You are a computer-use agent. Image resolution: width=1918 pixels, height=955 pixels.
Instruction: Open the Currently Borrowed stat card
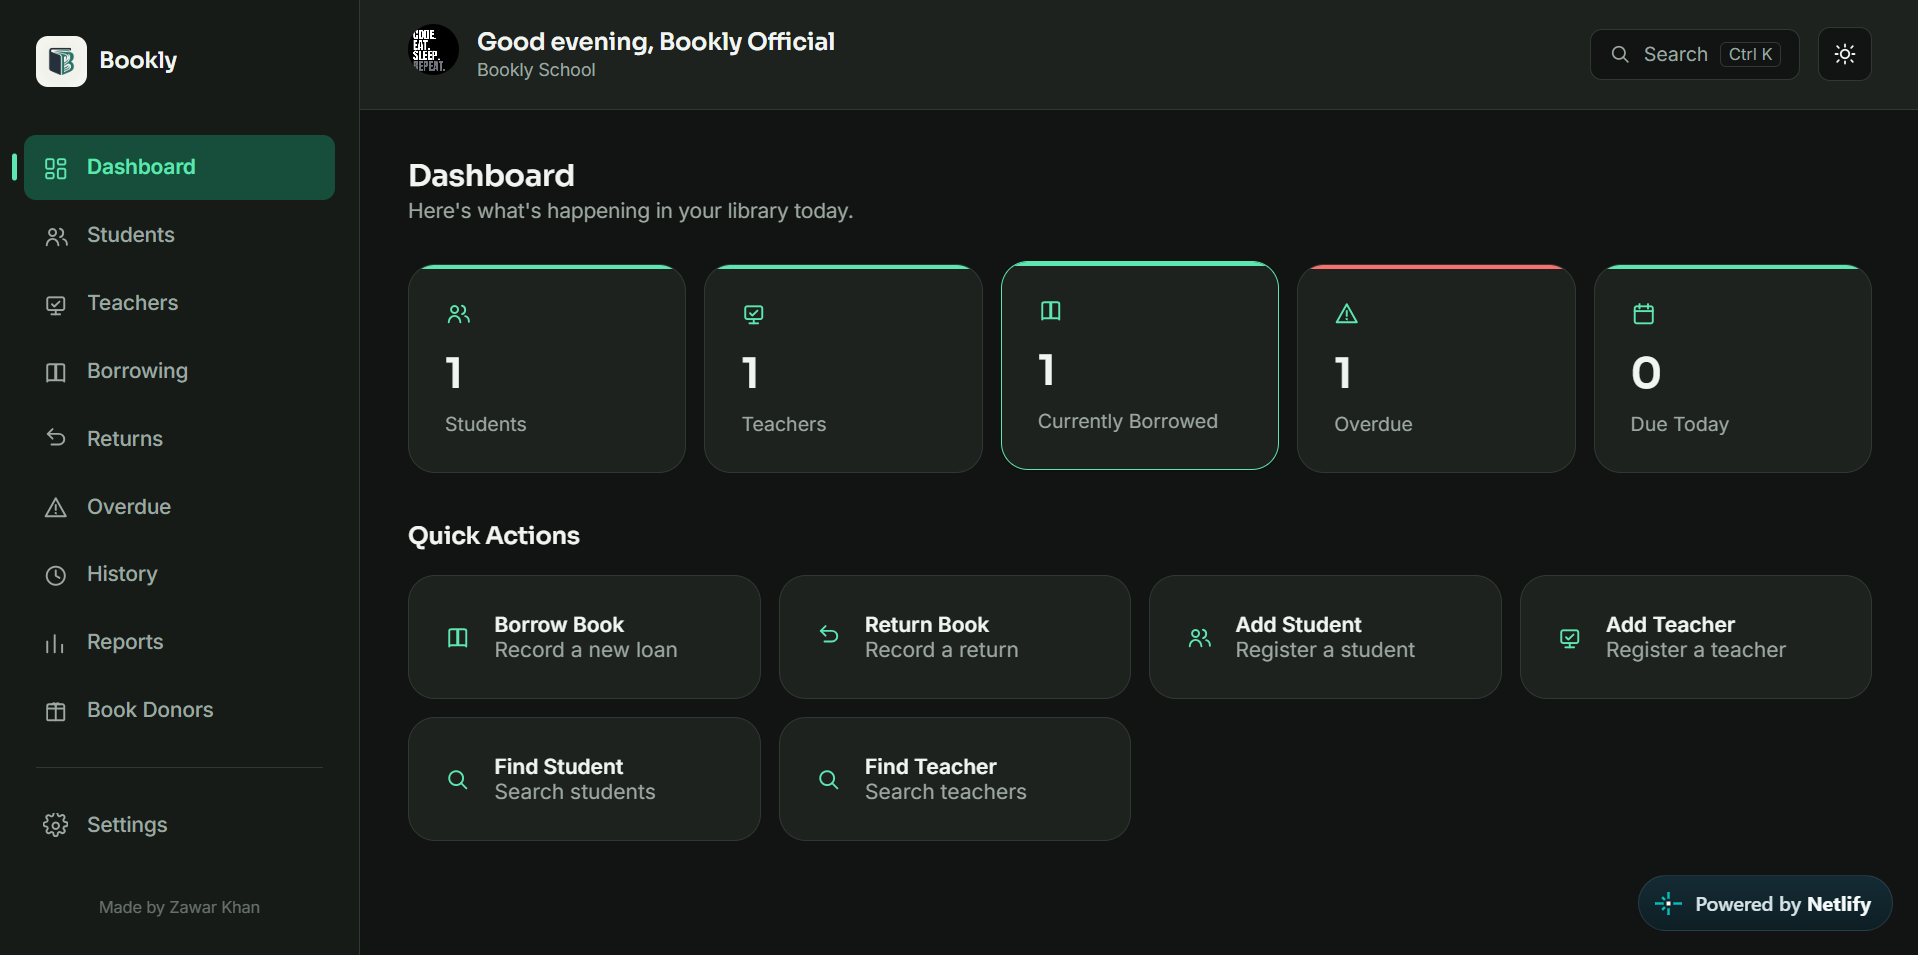coord(1140,366)
